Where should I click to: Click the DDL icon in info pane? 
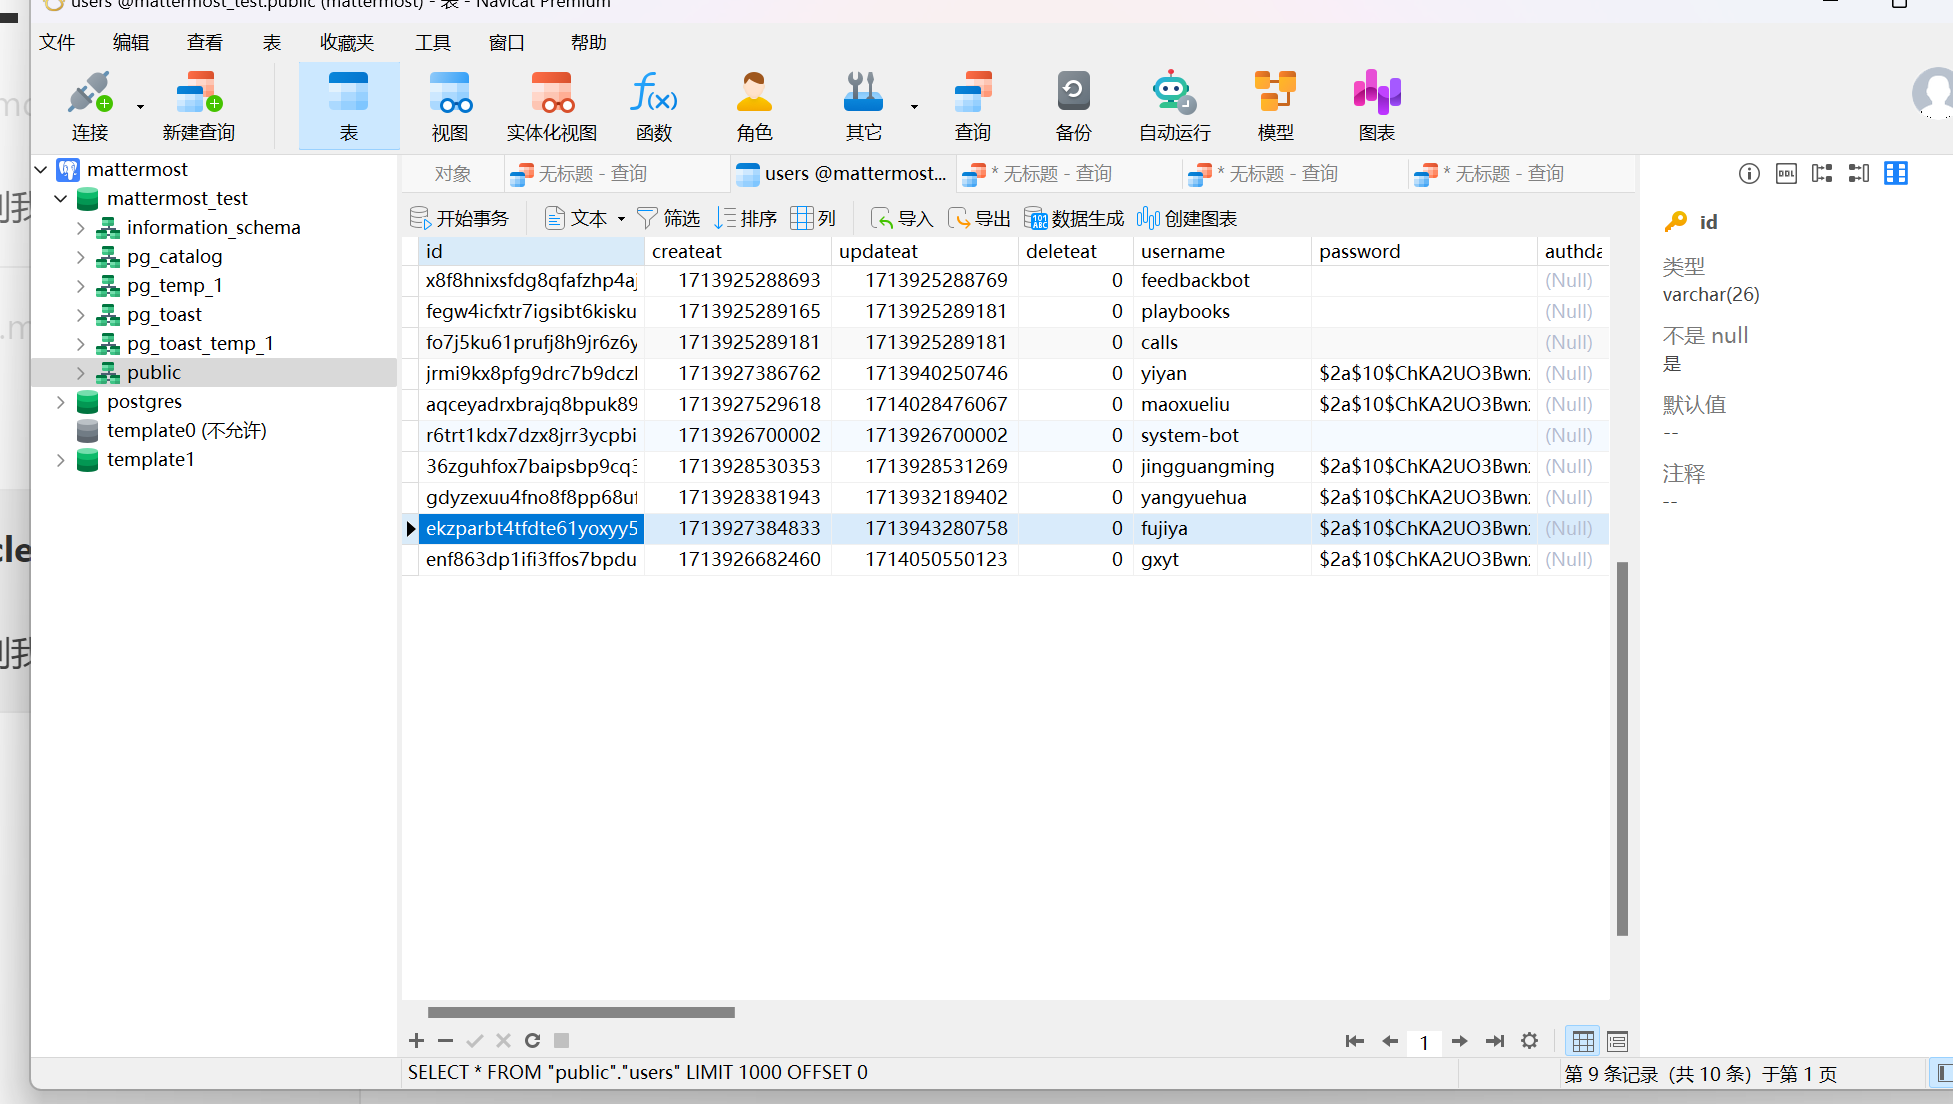coord(1786,174)
